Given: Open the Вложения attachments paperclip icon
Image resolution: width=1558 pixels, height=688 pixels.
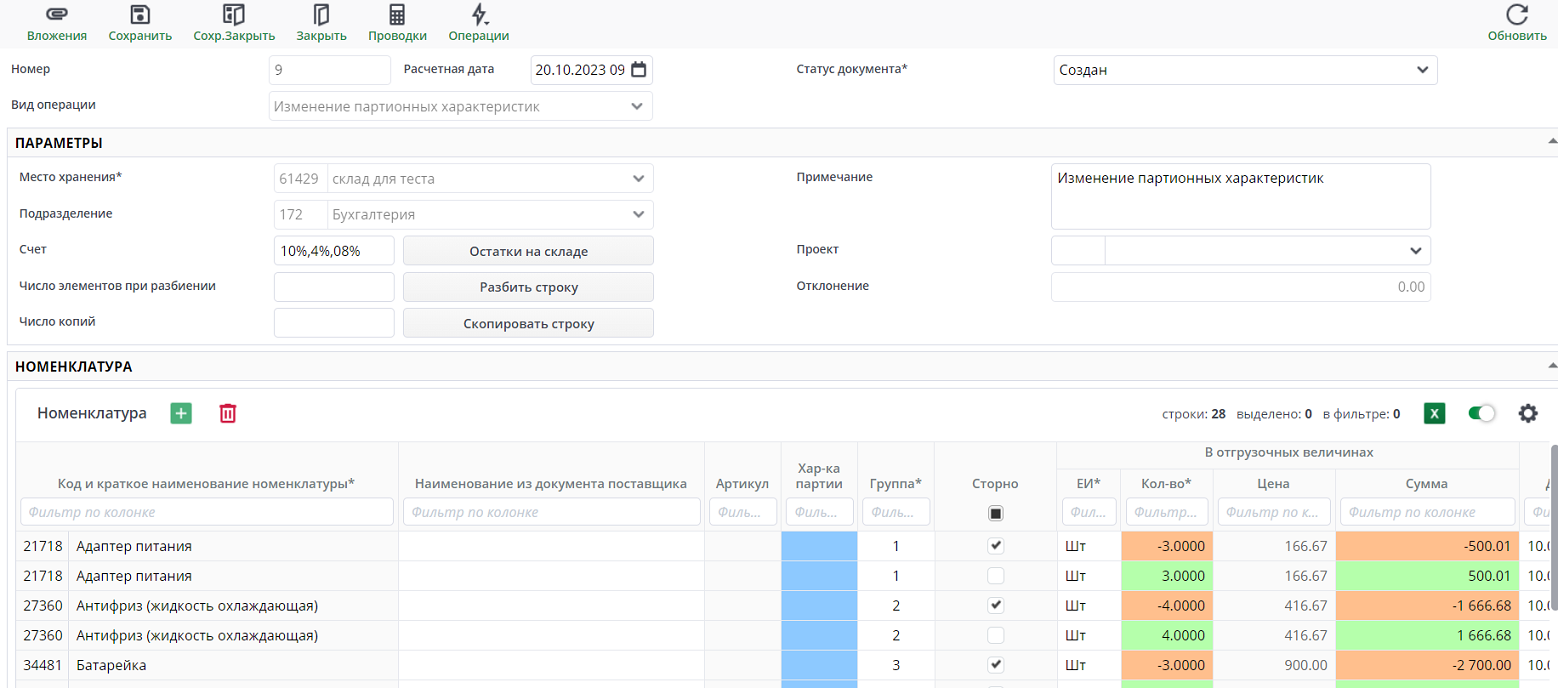Looking at the screenshot, I should tap(56, 15).
